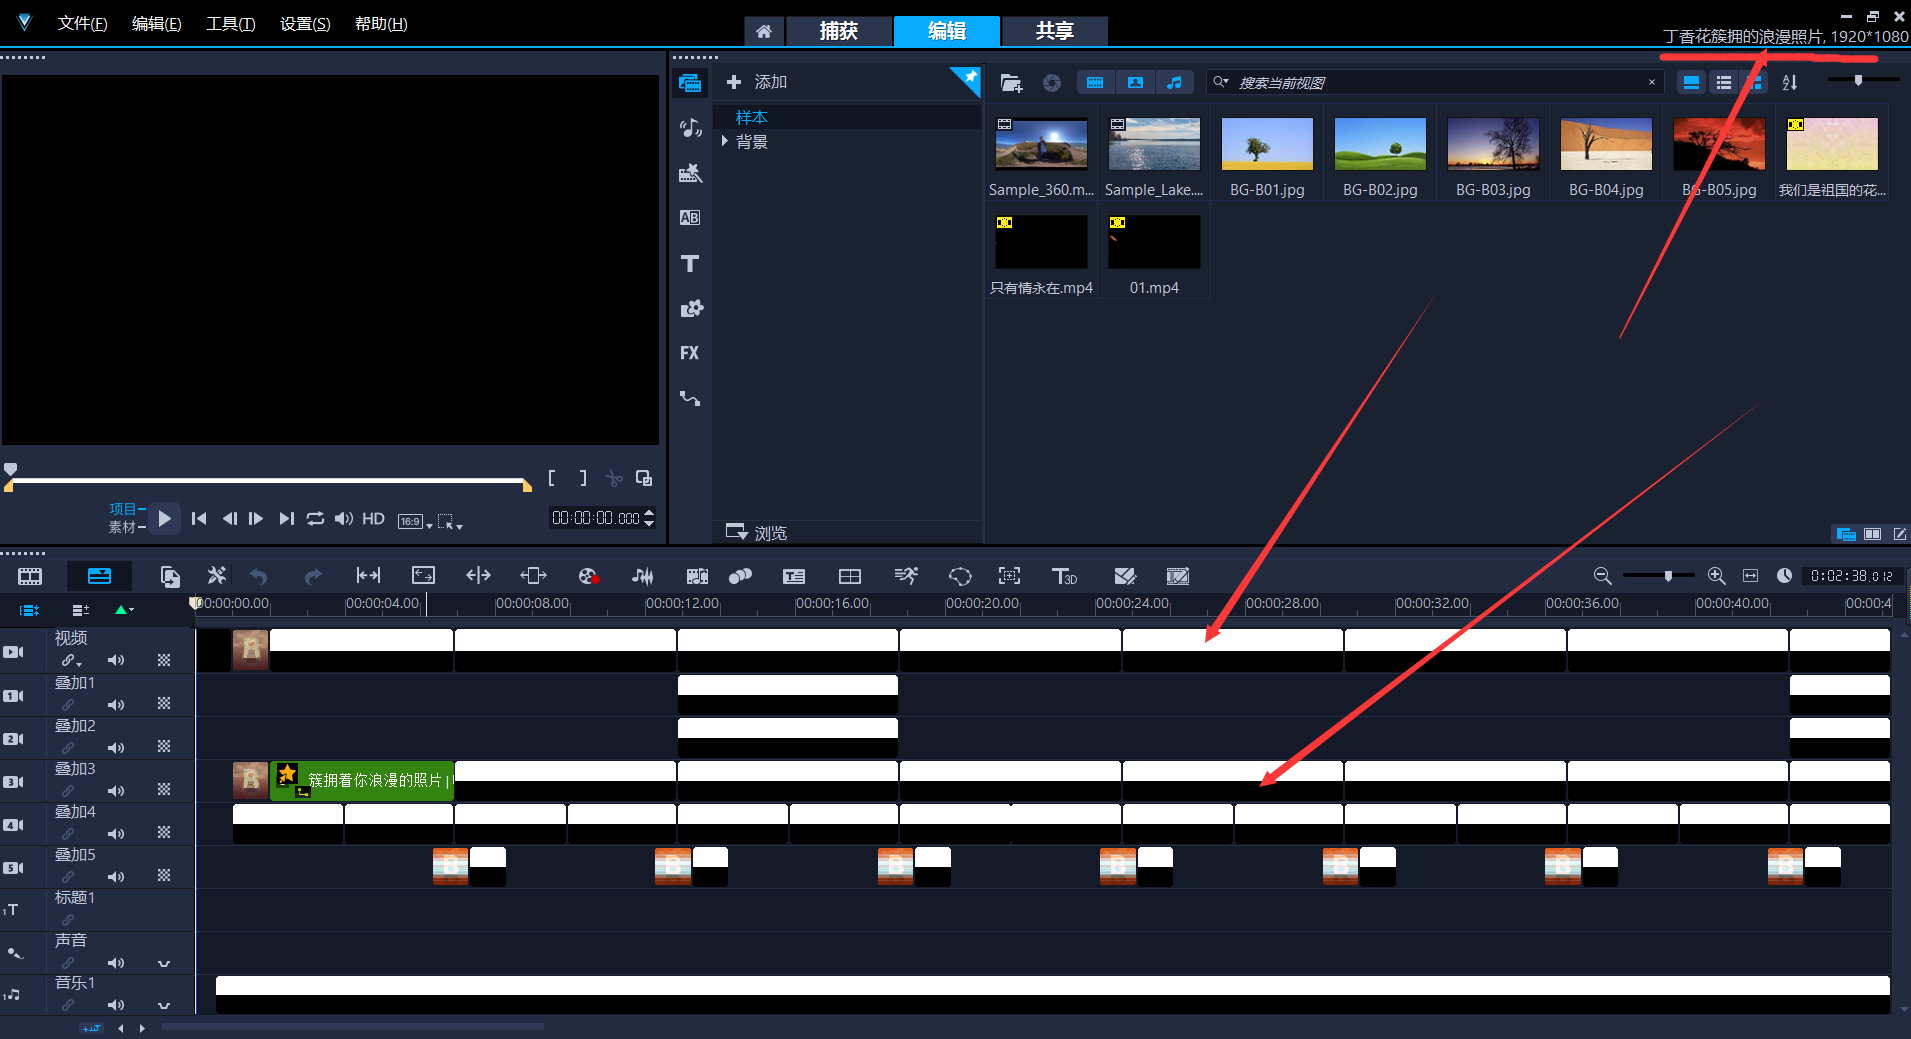Click the redo arrow in timeline toolbar
Viewport: 1911px width, 1039px height.
click(x=313, y=576)
